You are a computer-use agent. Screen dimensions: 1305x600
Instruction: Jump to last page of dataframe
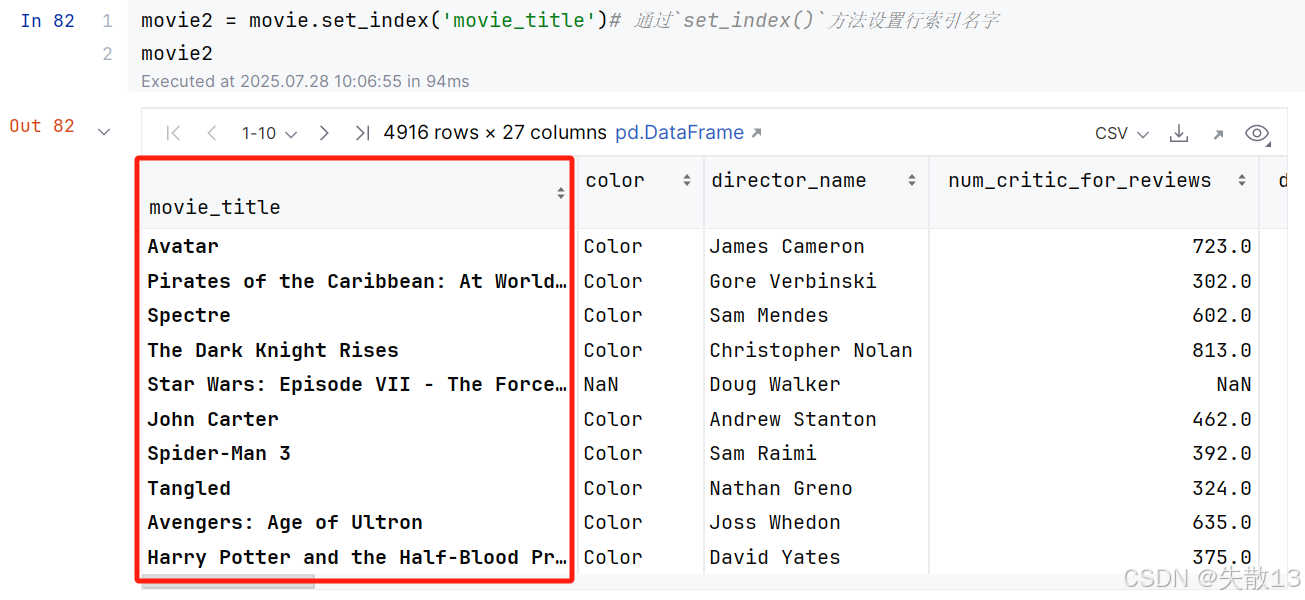pyautogui.click(x=362, y=133)
